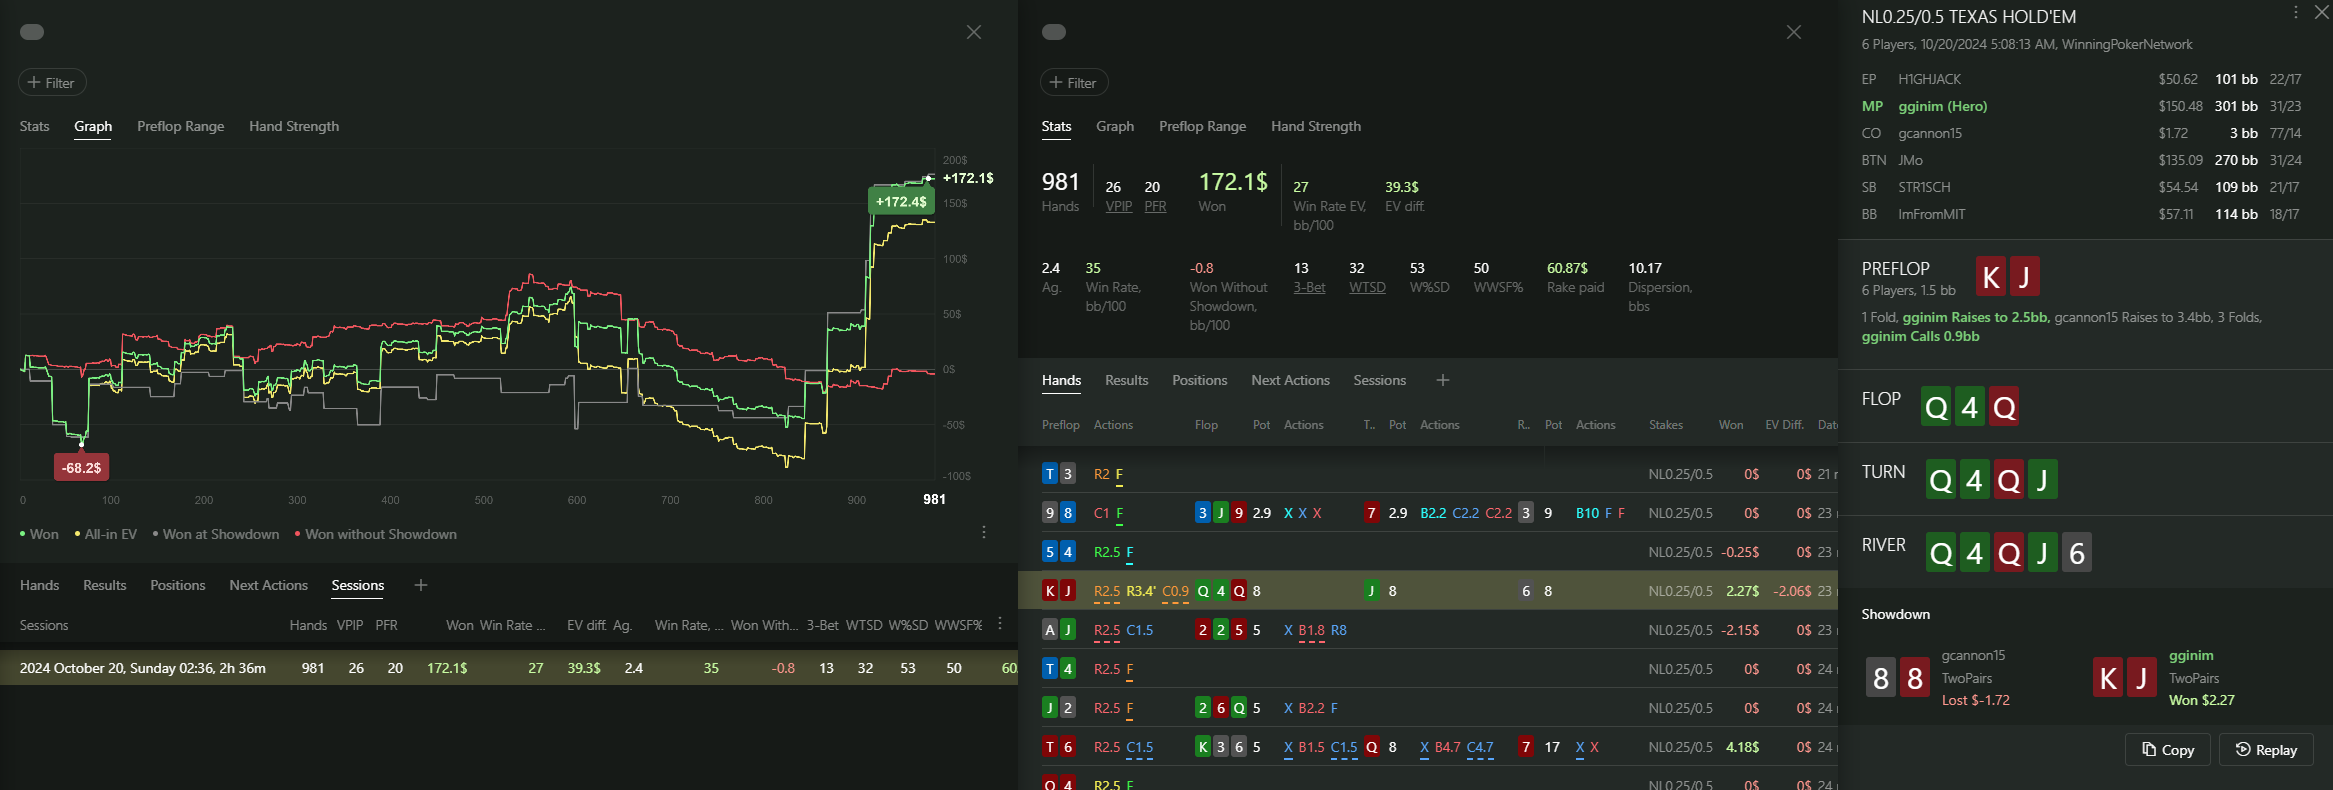Image resolution: width=2333 pixels, height=790 pixels.
Task: Replay the selected hand
Action: point(2266,750)
